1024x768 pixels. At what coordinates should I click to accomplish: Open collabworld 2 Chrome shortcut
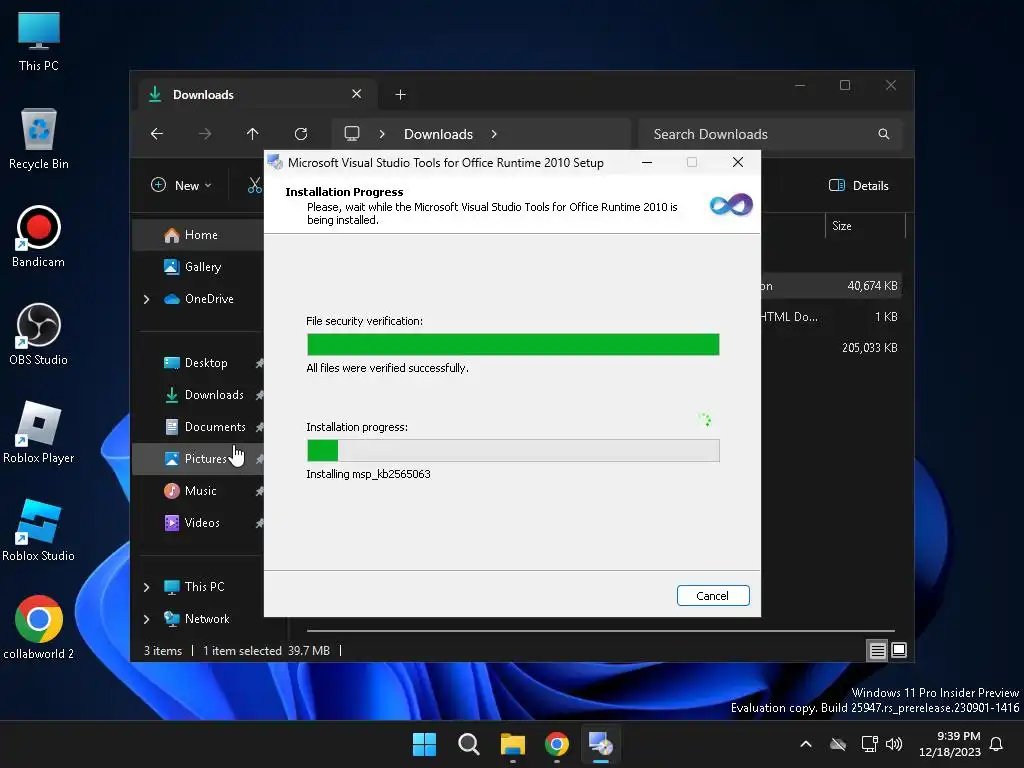point(39,628)
